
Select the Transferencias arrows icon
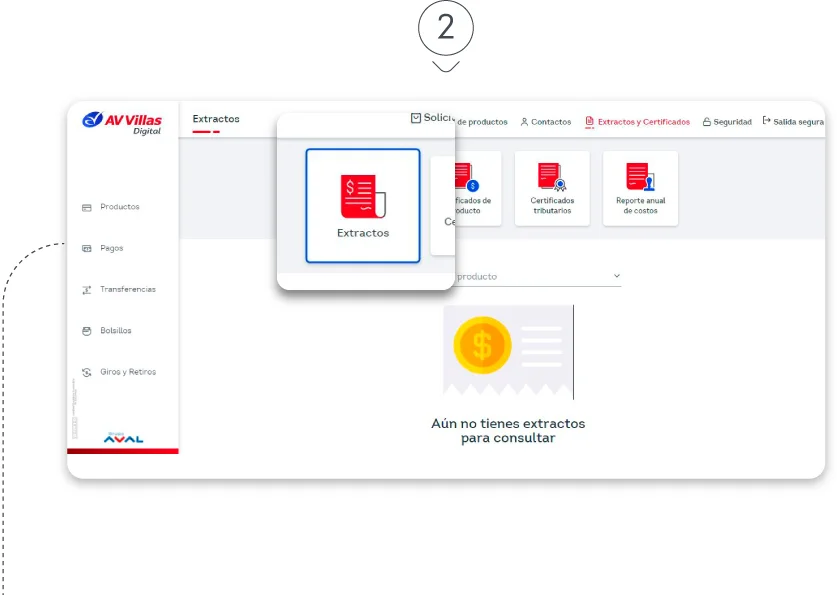tap(86, 290)
